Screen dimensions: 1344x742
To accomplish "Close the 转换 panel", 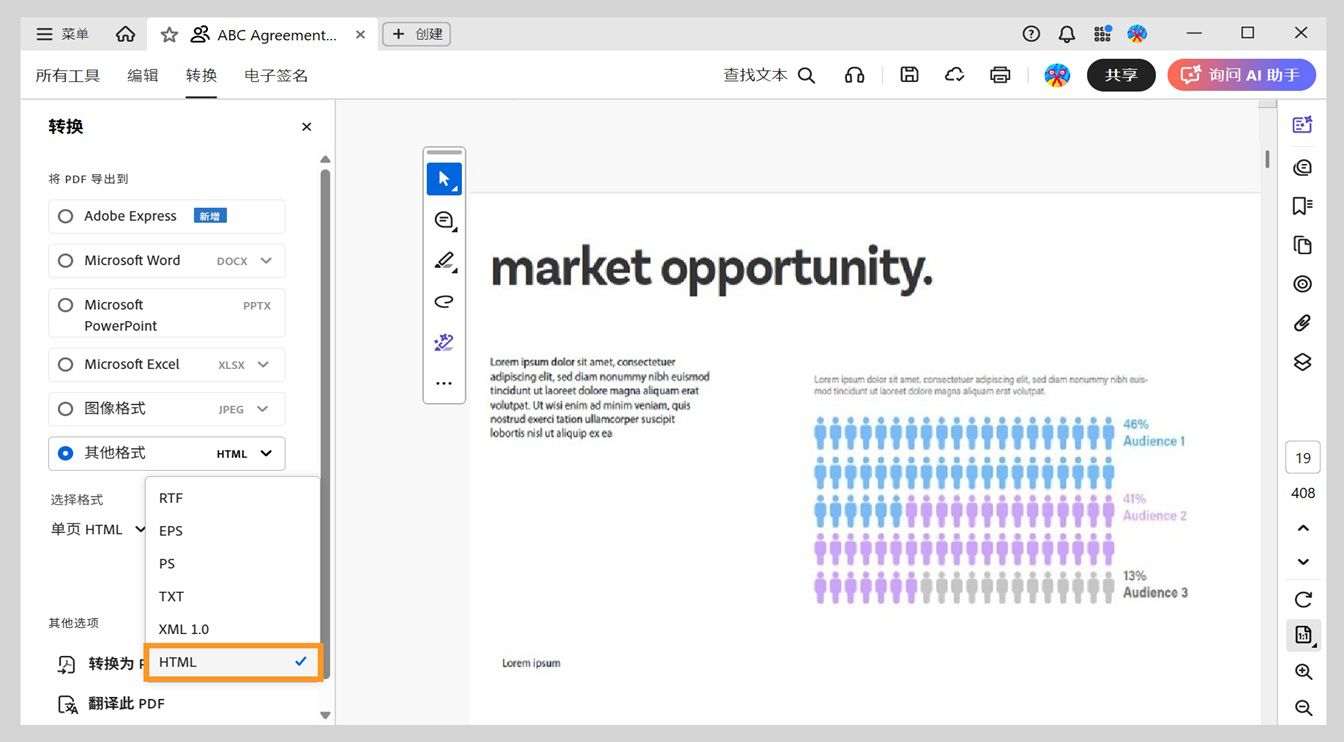I will (307, 127).
